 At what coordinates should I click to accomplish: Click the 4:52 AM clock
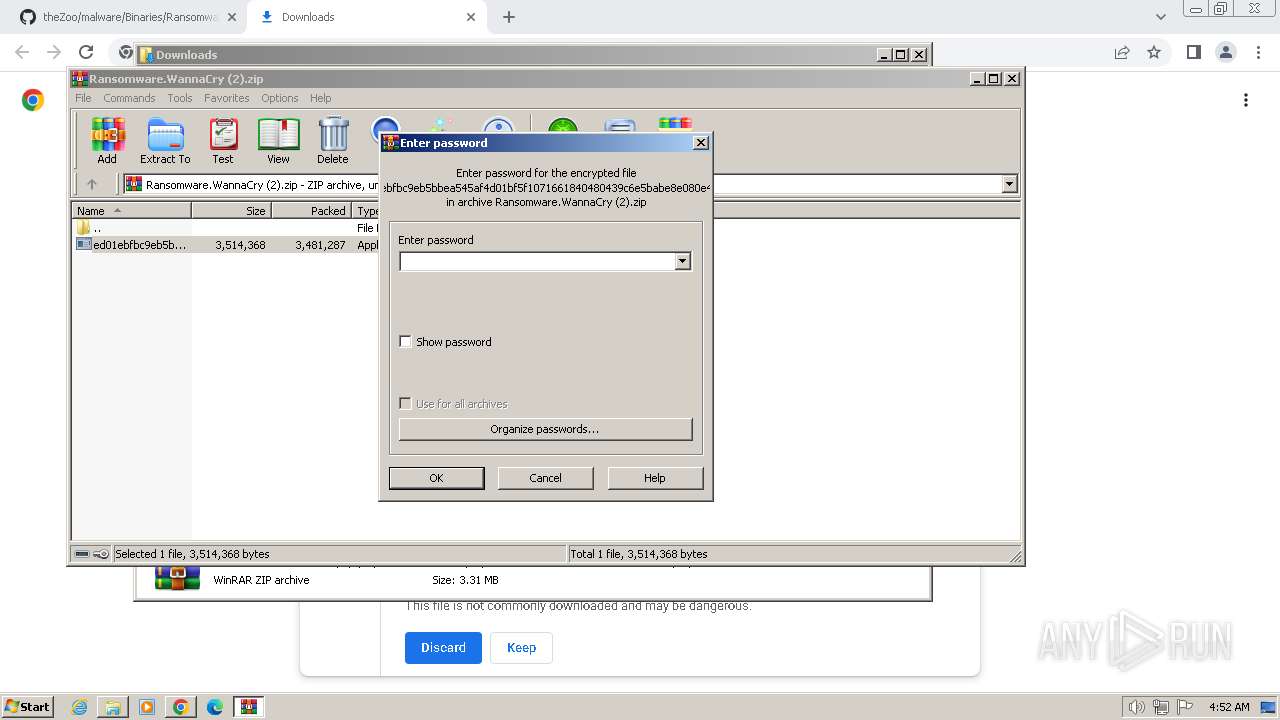click(x=1229, y=707)
